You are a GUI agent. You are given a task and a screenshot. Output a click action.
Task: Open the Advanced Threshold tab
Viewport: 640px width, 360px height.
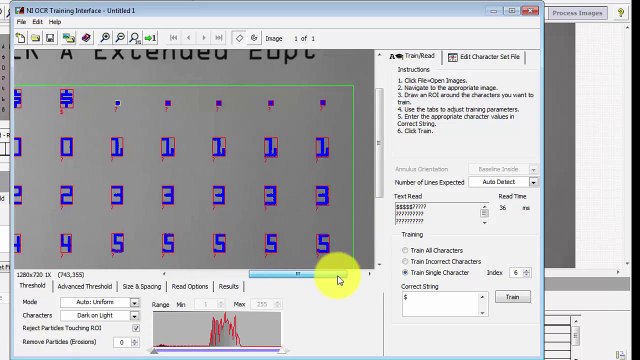(x=84, y=287)
